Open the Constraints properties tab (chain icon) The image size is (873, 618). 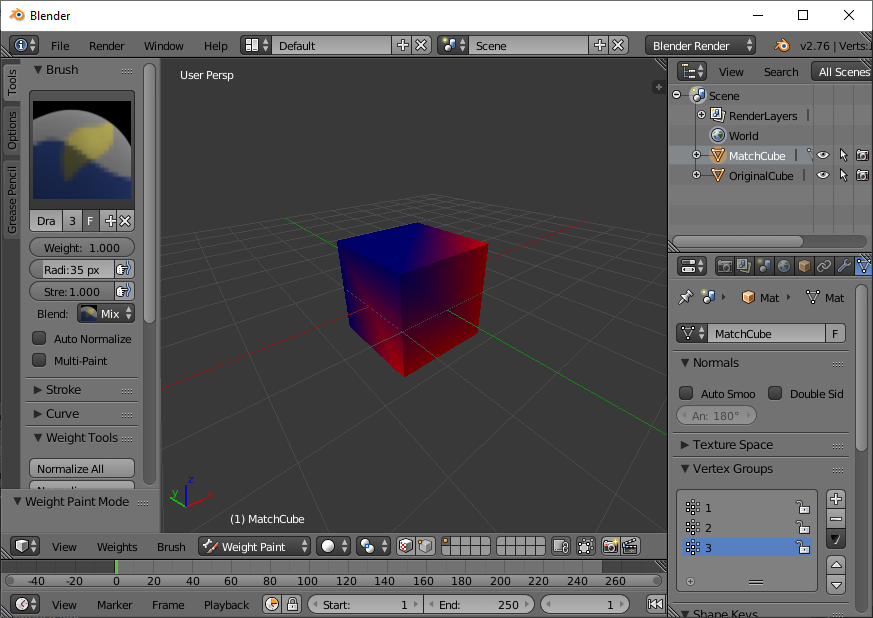pyautogui.click(x=824, y=266)
